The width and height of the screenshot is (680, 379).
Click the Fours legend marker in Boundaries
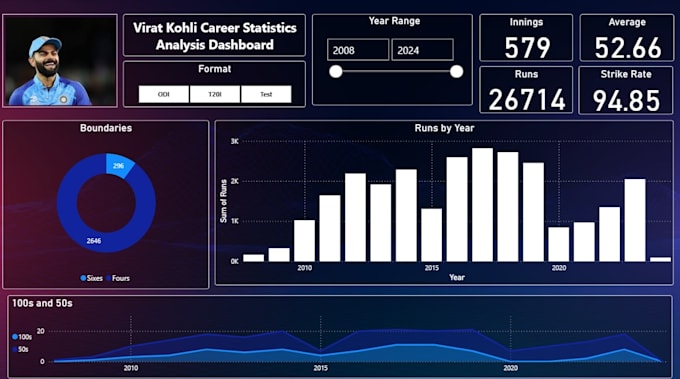[x=108, y=278]
